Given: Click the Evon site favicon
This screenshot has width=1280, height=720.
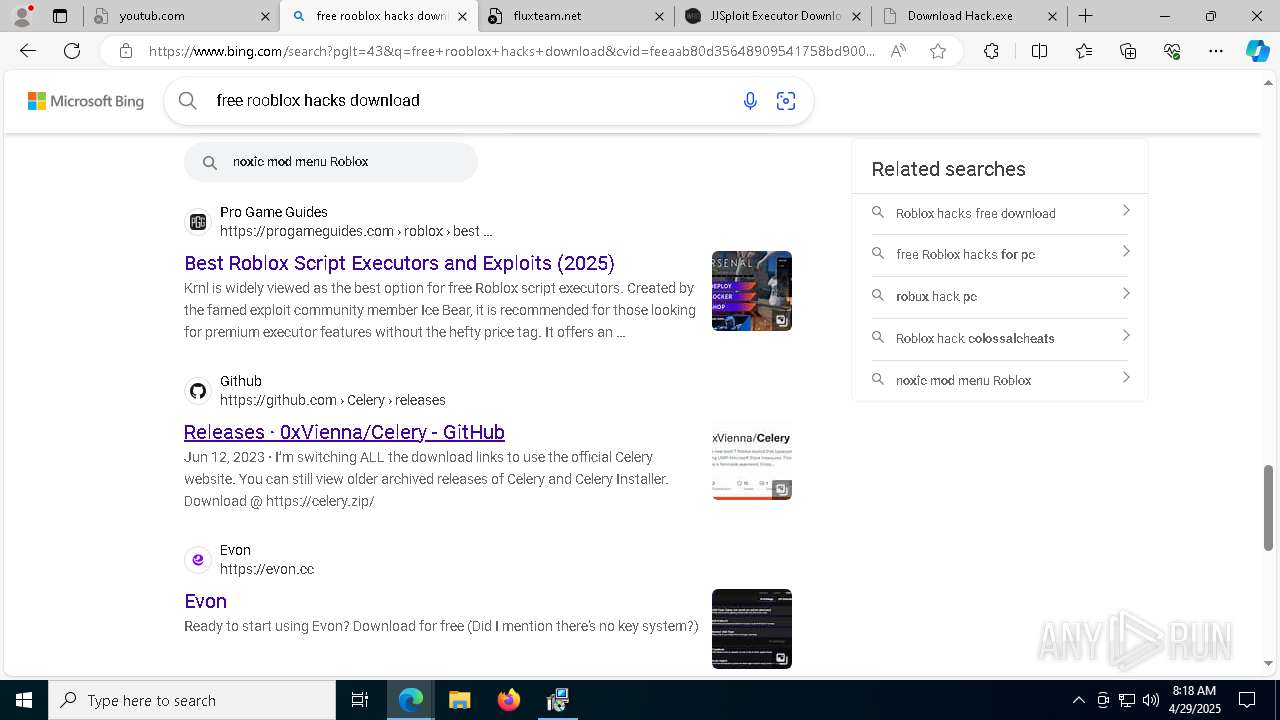Looking at the screenshot, I should (198, 560).
